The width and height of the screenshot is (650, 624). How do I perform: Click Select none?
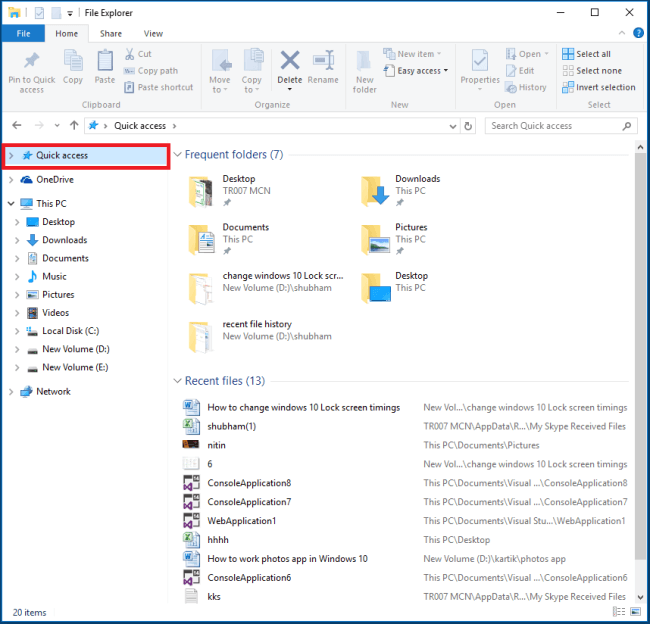[x=592, y=71]
